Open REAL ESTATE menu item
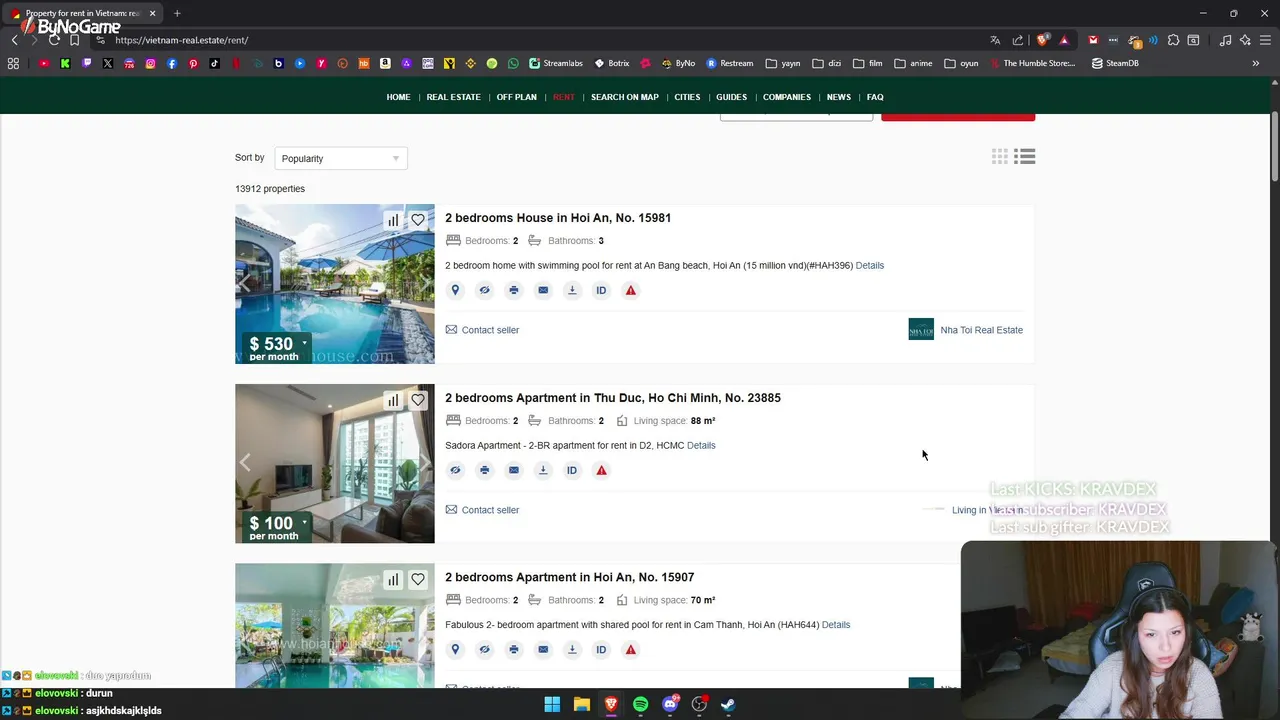 [454, 97]
